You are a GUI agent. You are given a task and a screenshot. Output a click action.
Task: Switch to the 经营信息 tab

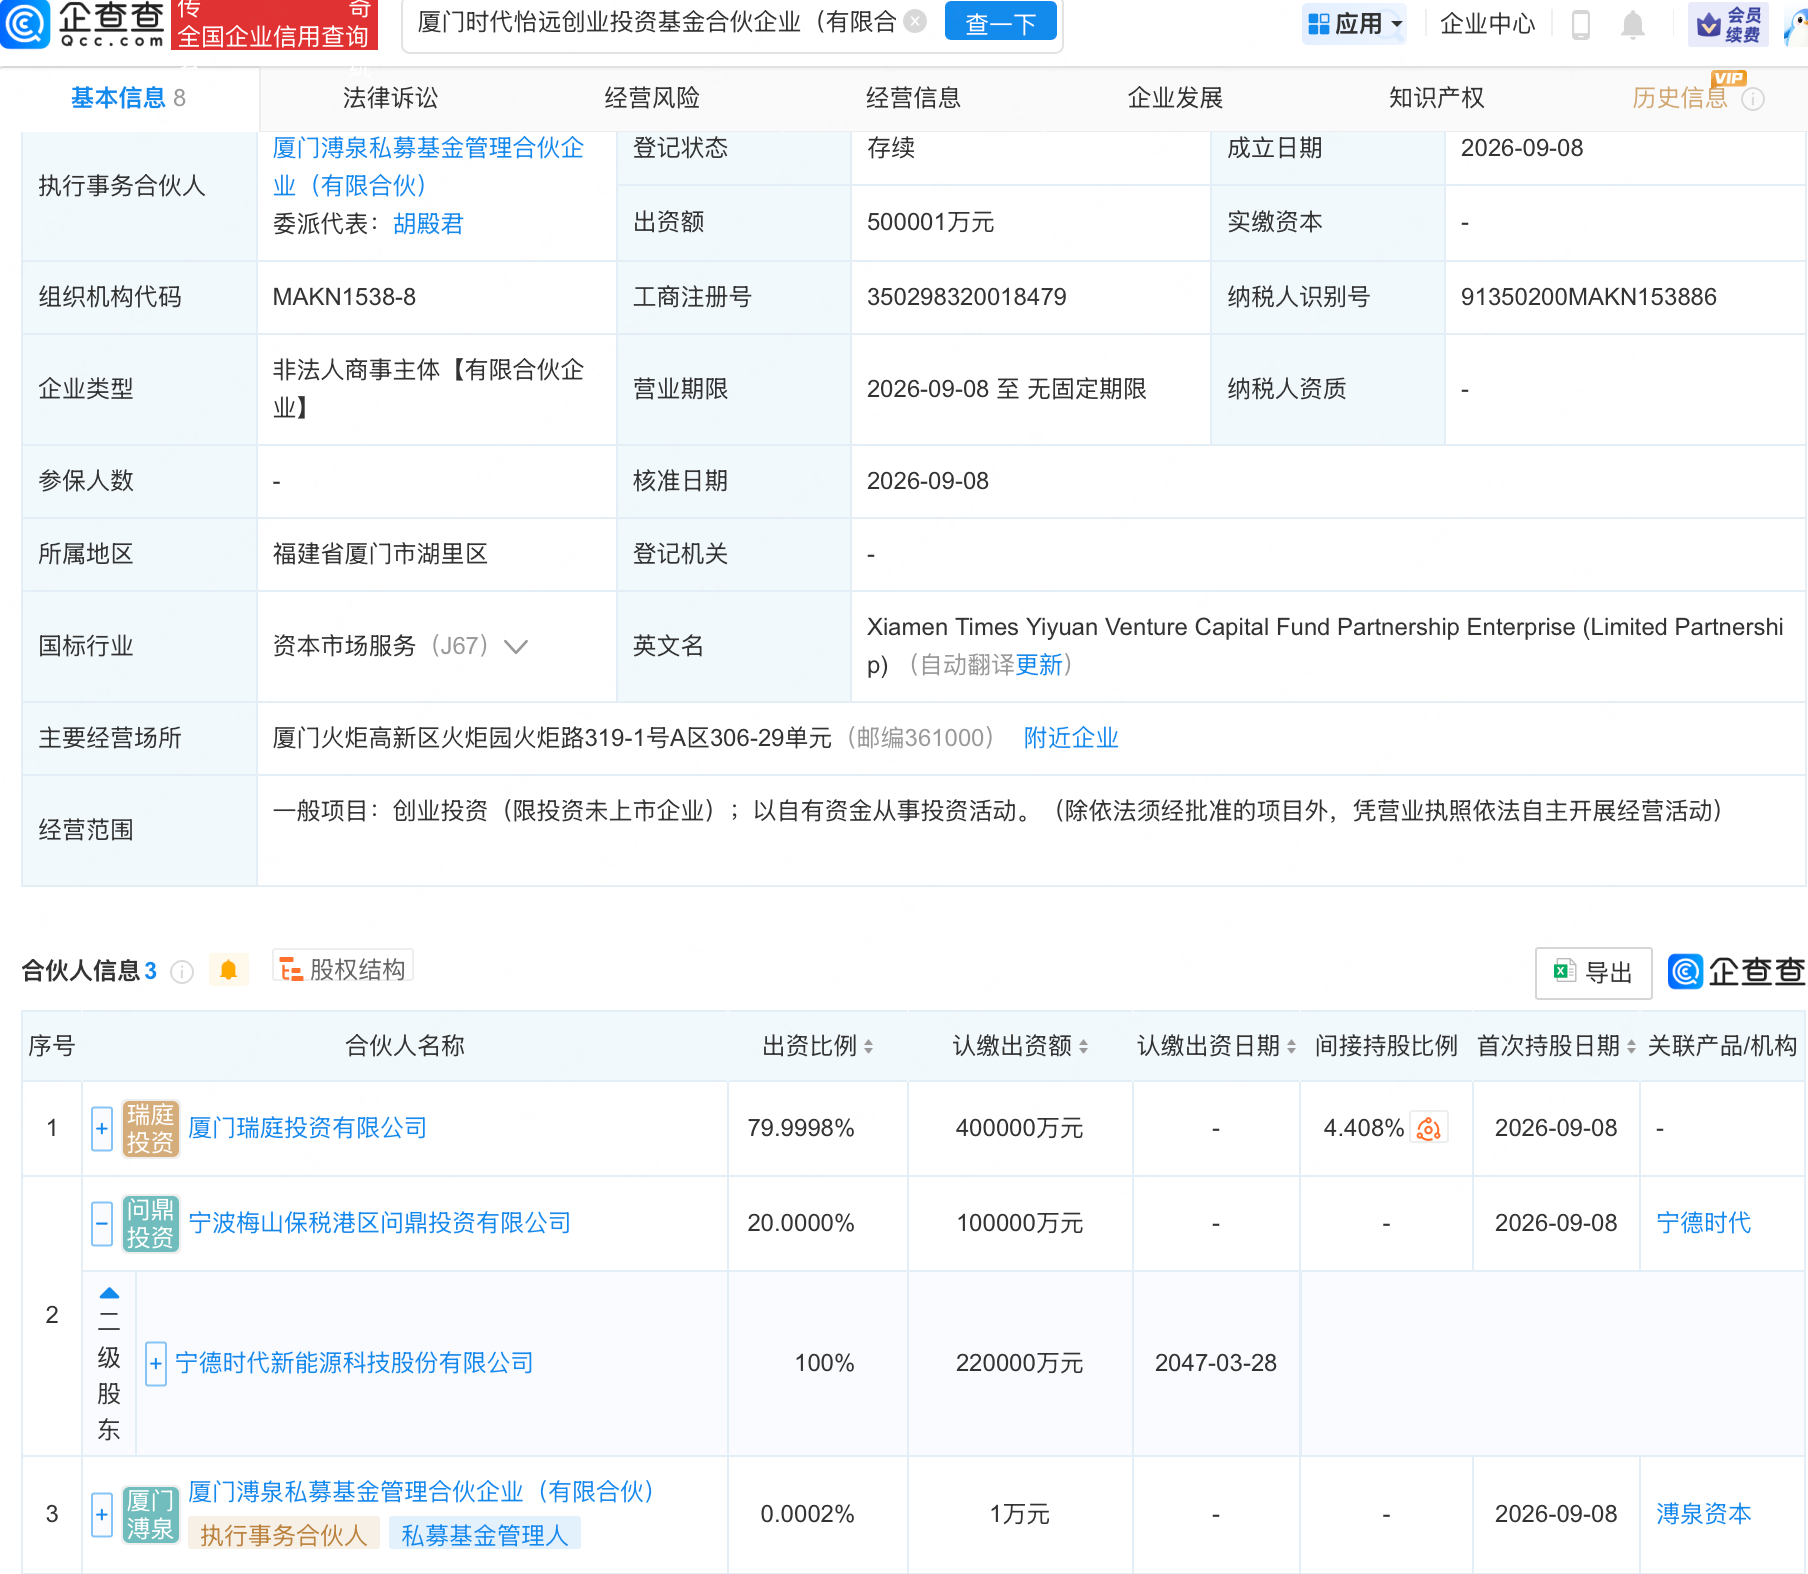913,98
